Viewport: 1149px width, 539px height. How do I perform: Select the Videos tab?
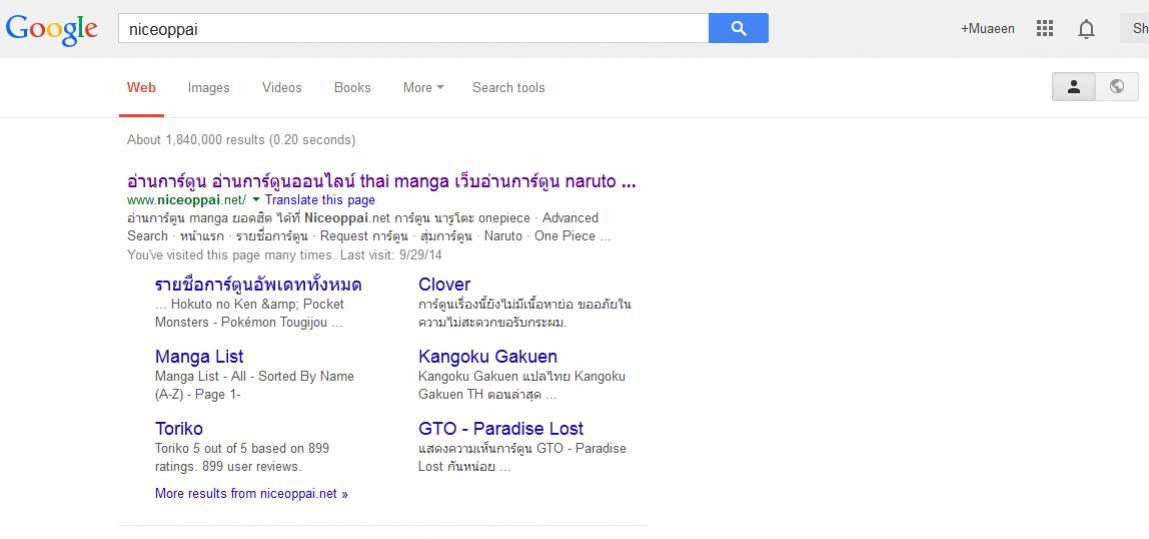tap(282, 88)
